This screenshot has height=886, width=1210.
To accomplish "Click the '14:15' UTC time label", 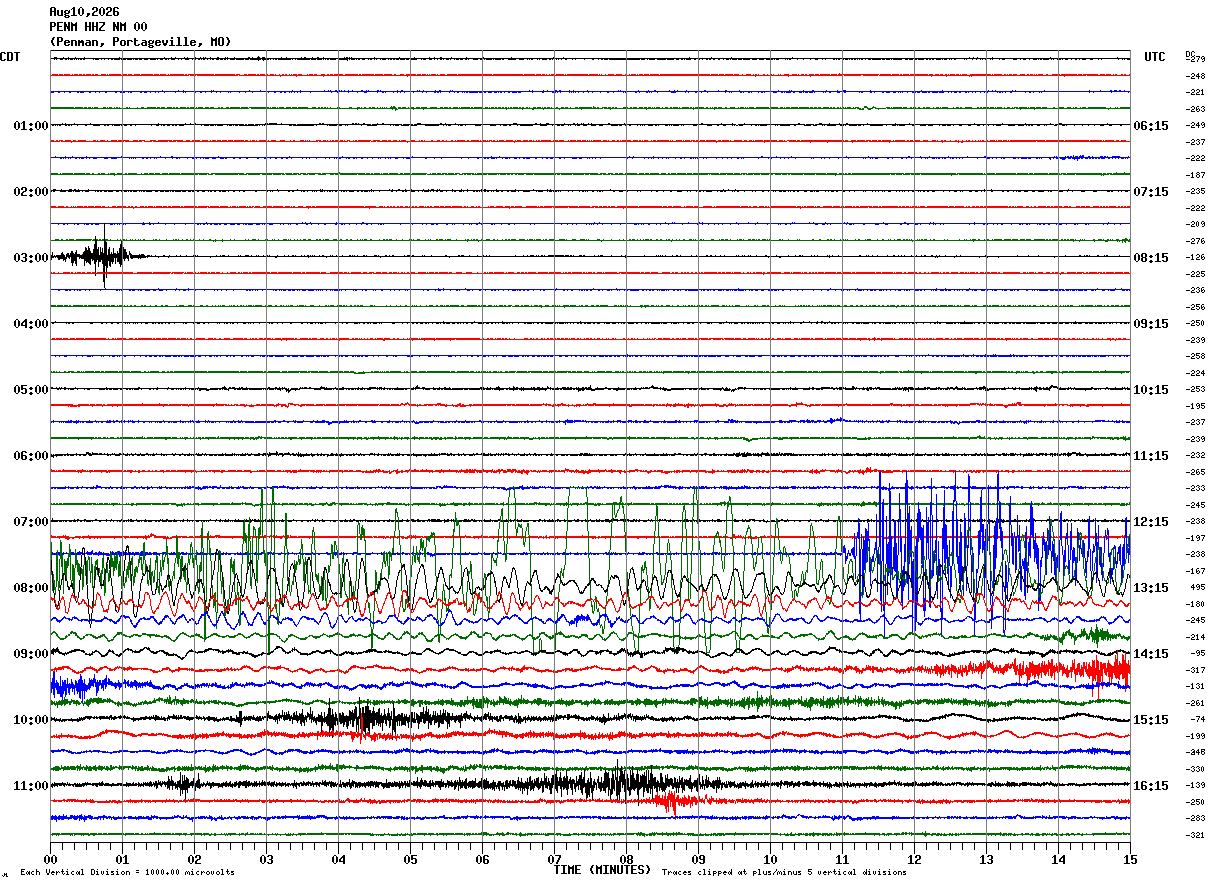I will [x=1150, y=654].
